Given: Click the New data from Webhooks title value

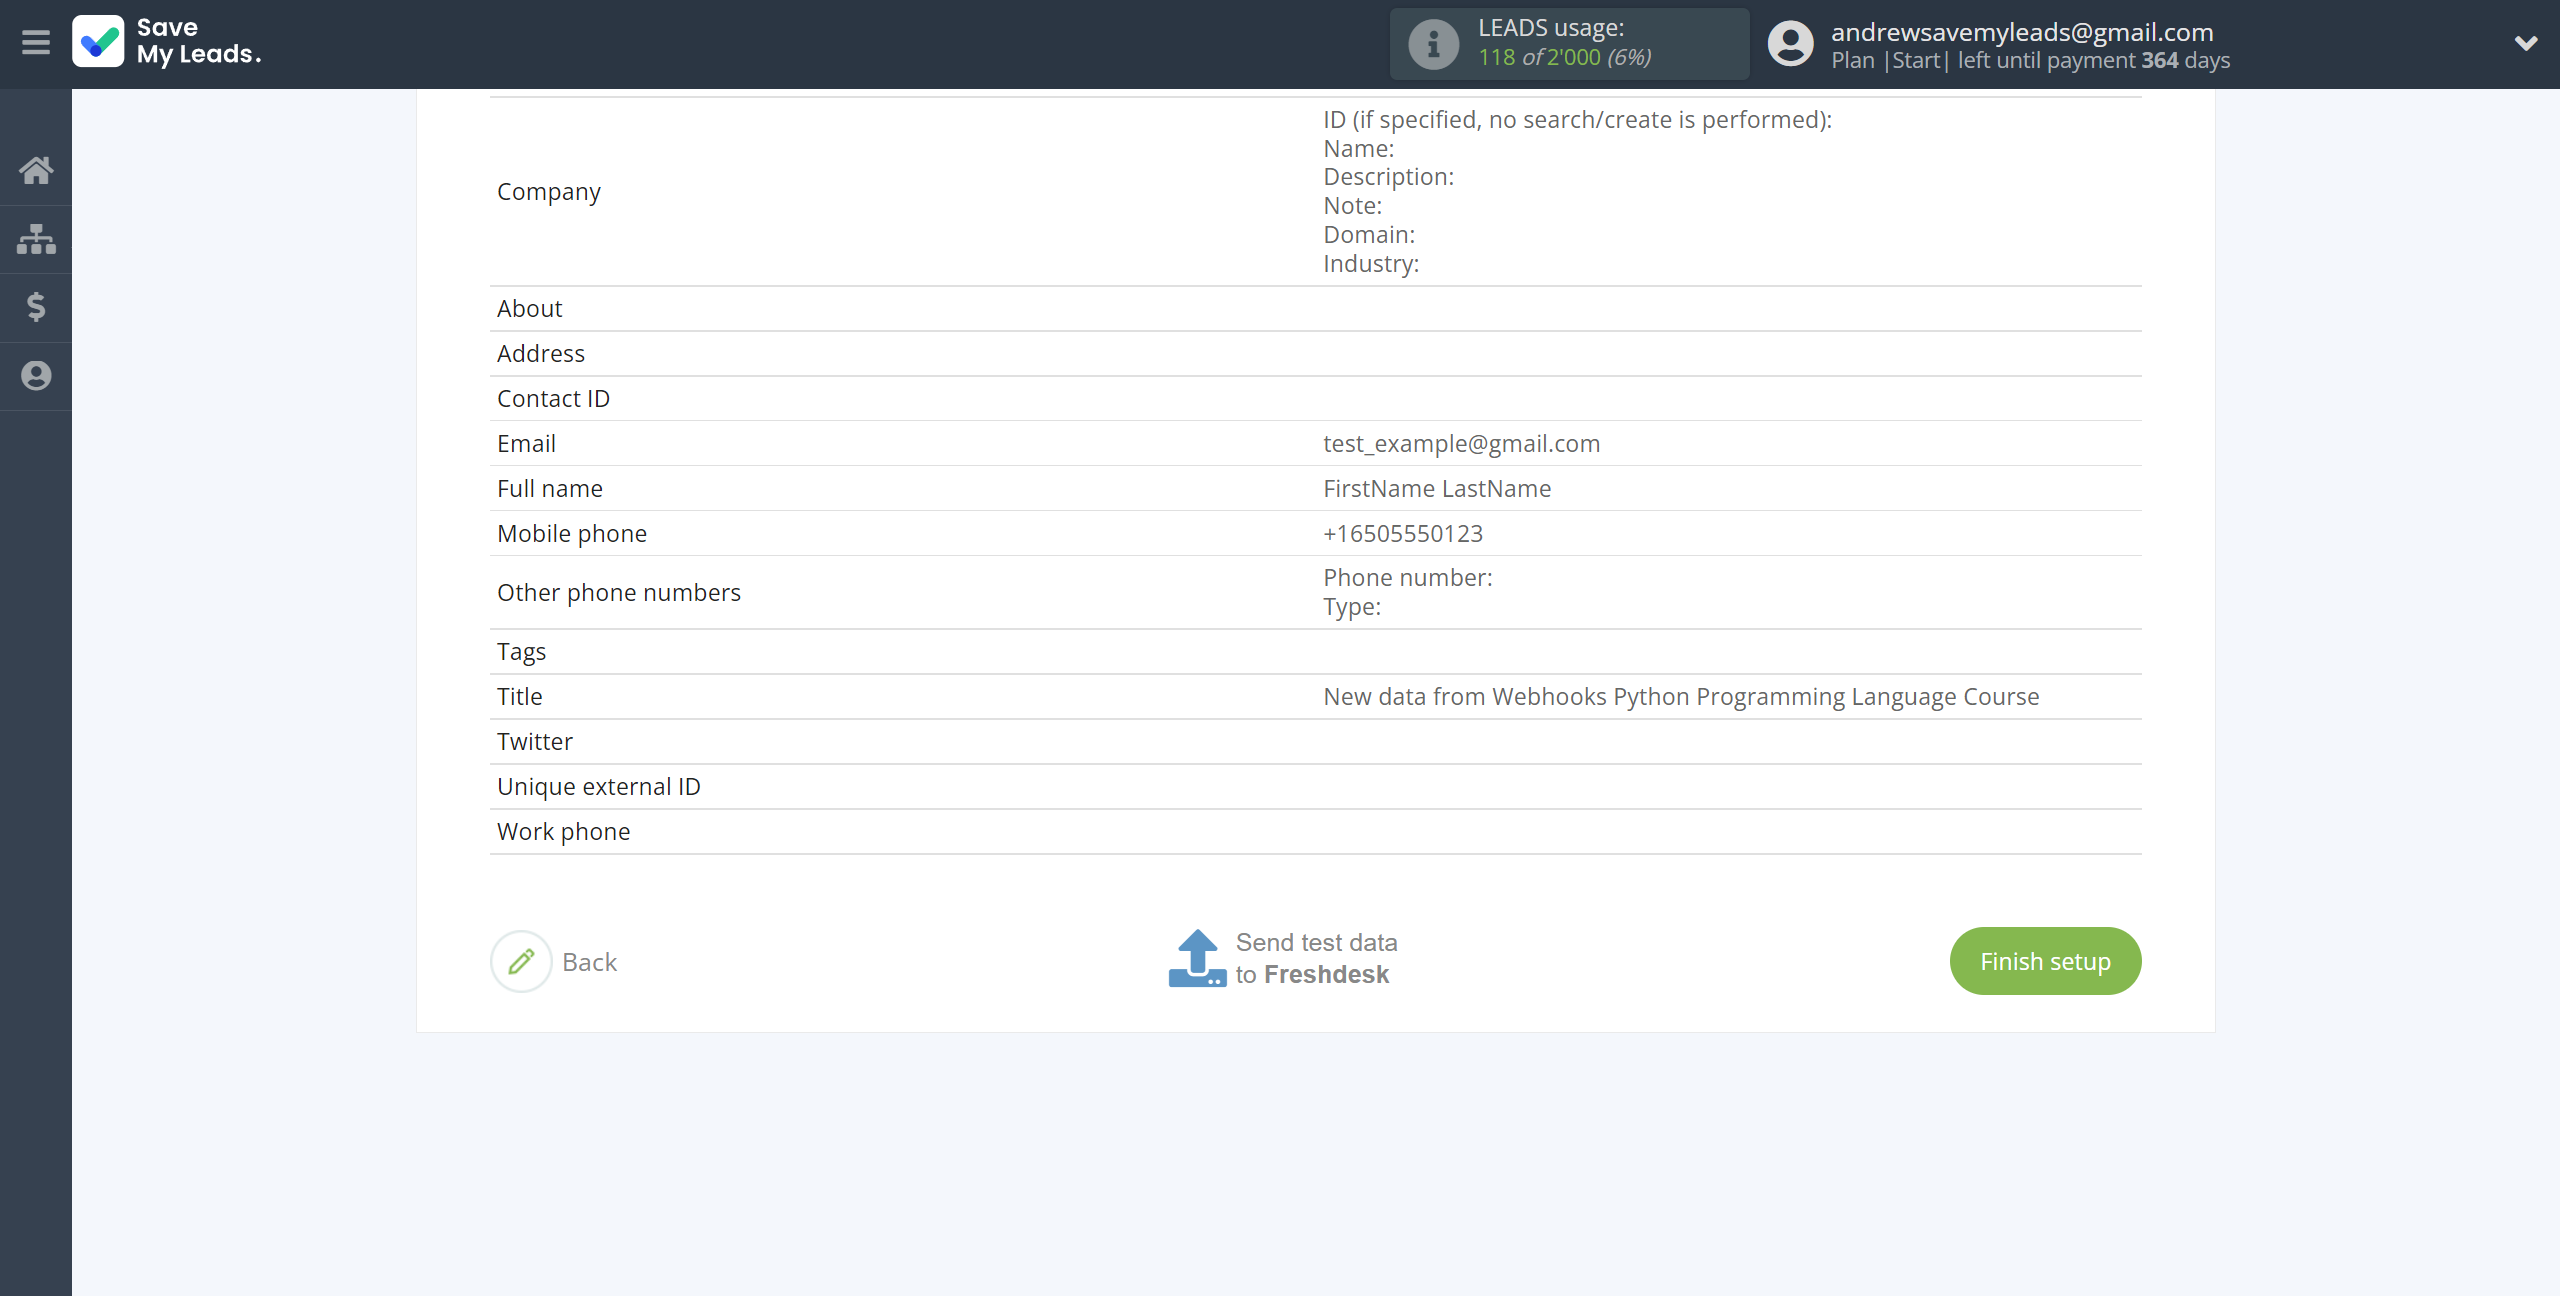Looking at the screenshot, I should click(1681, 697).
